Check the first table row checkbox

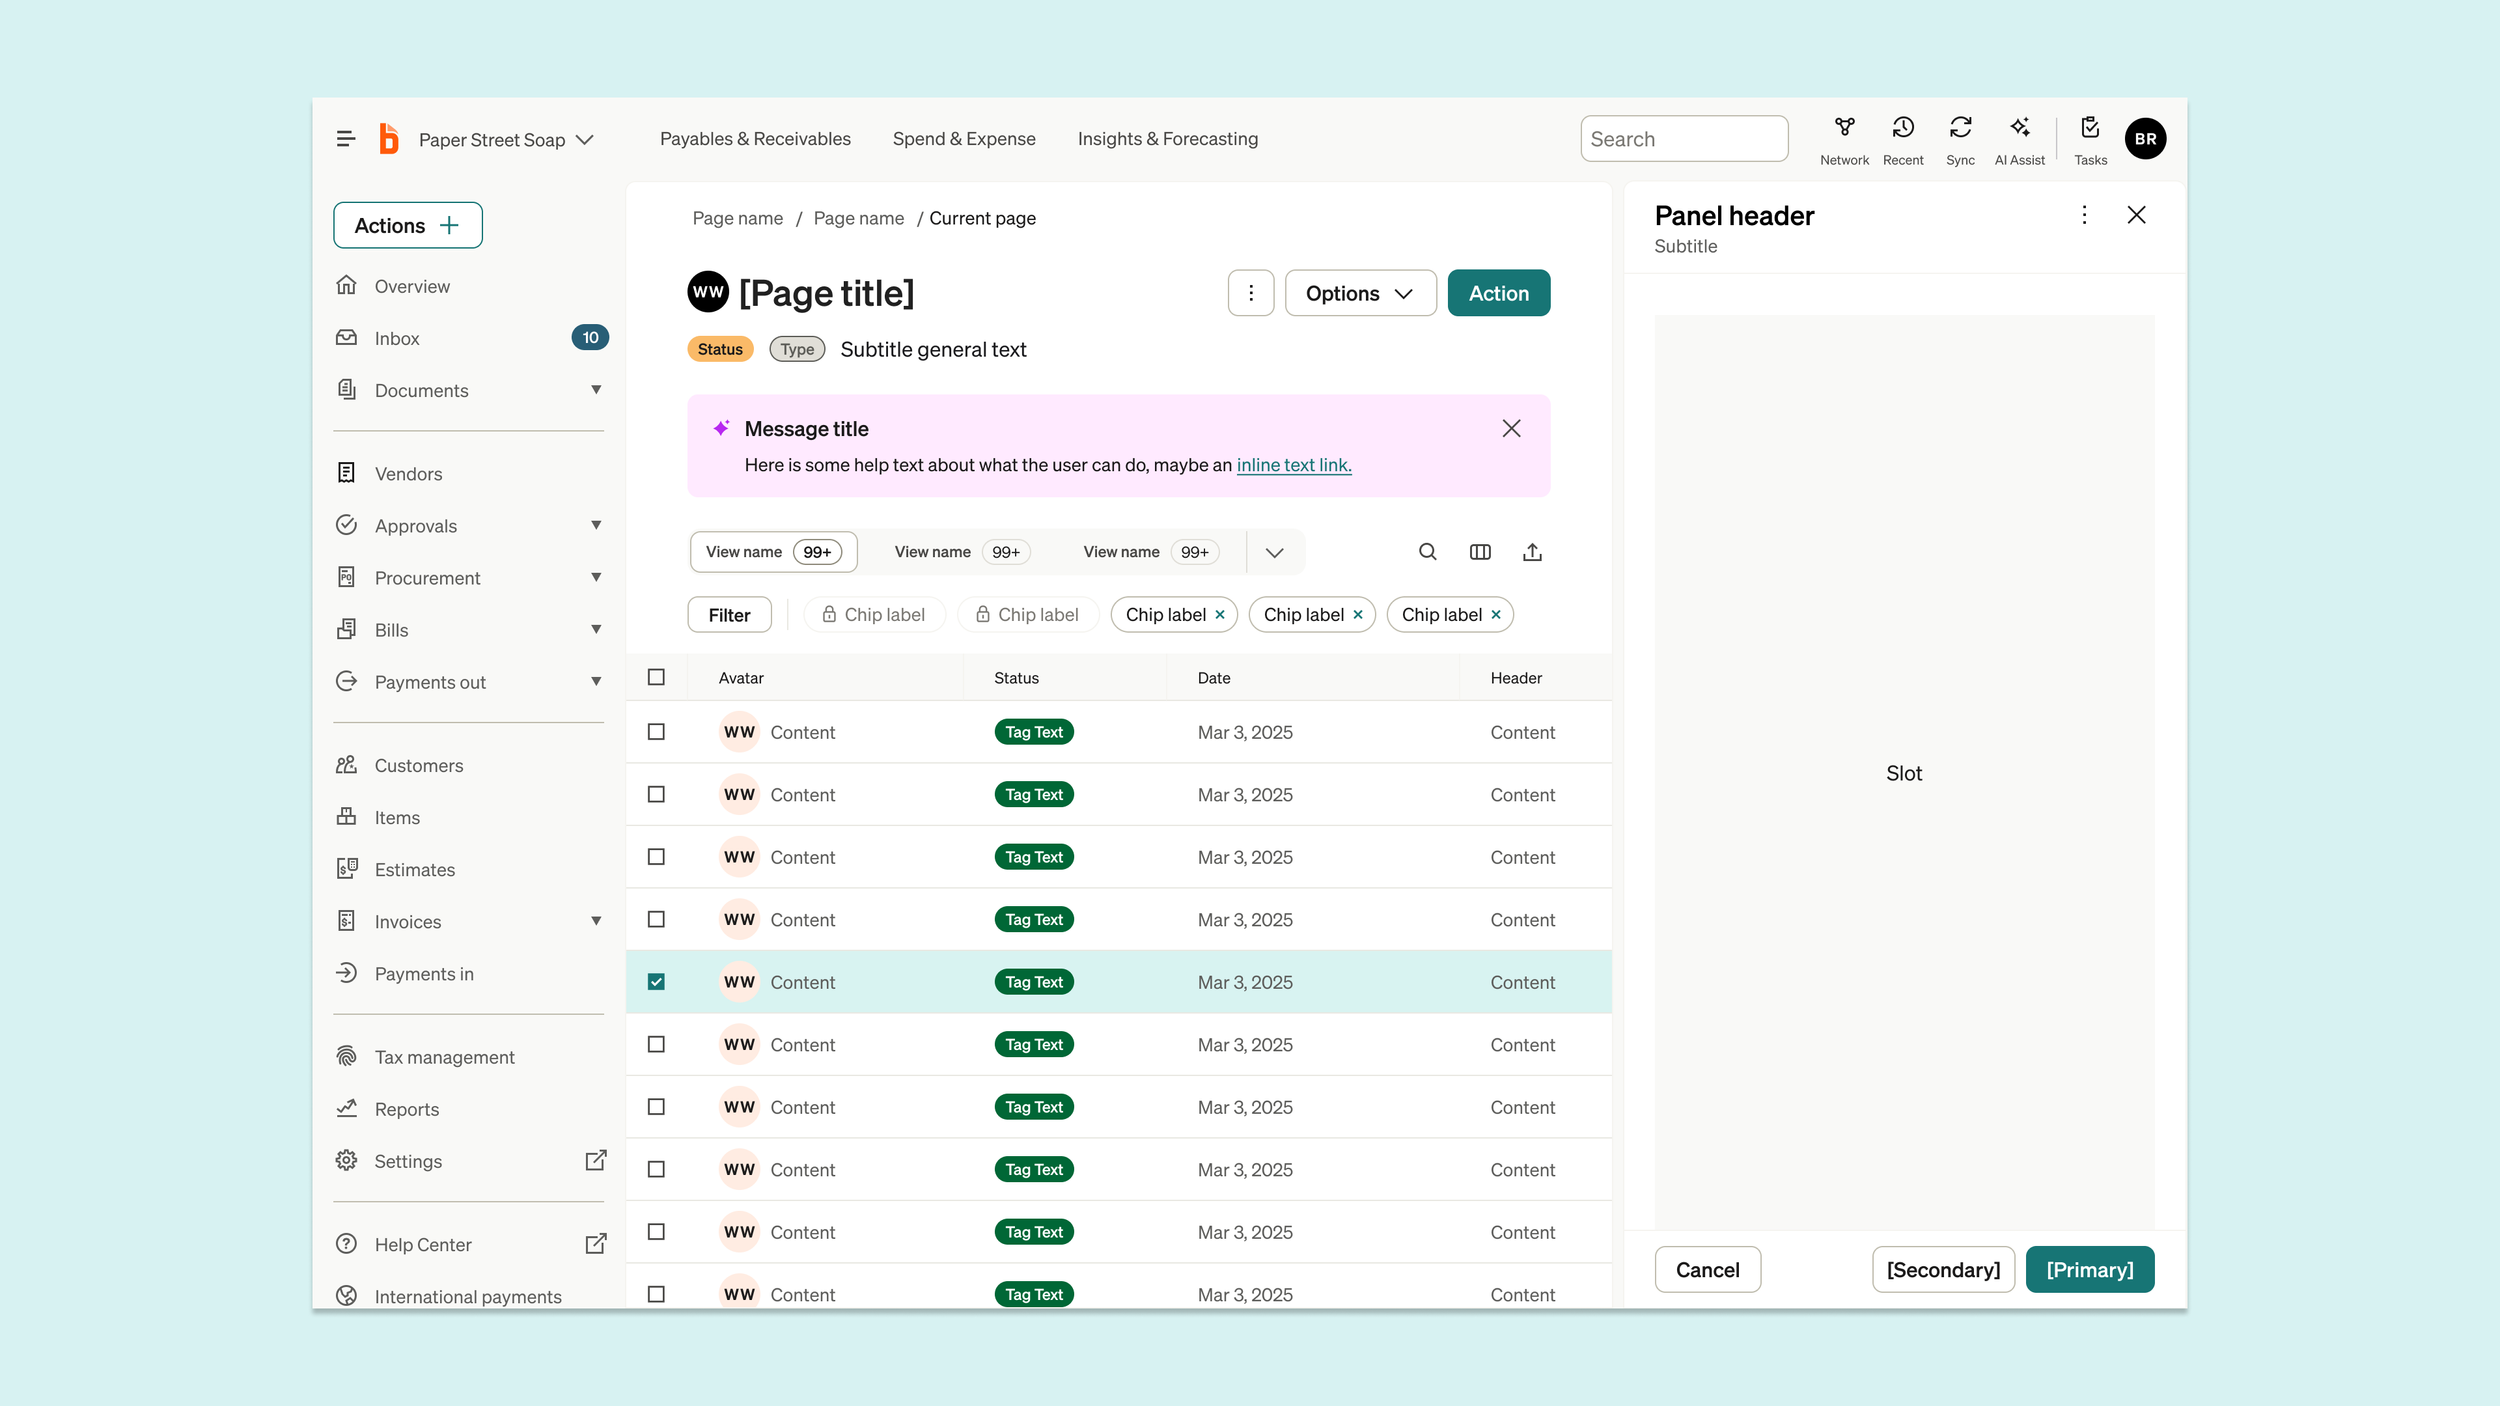[656, 732]
